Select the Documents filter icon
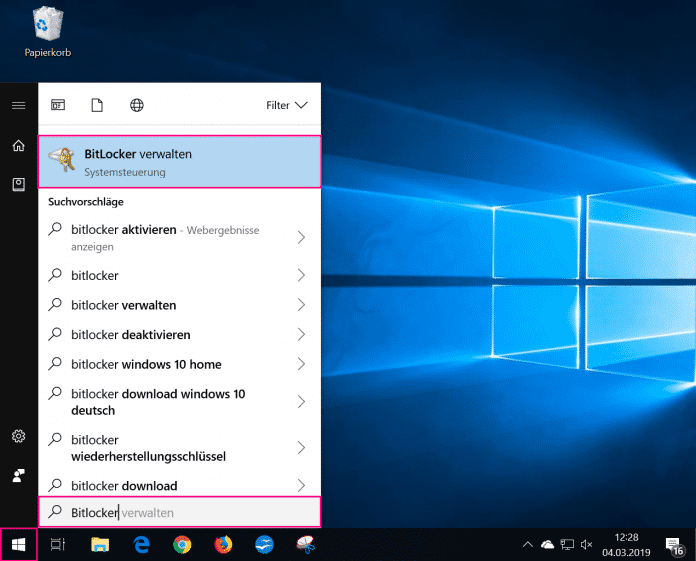 (x=97, y=105)
